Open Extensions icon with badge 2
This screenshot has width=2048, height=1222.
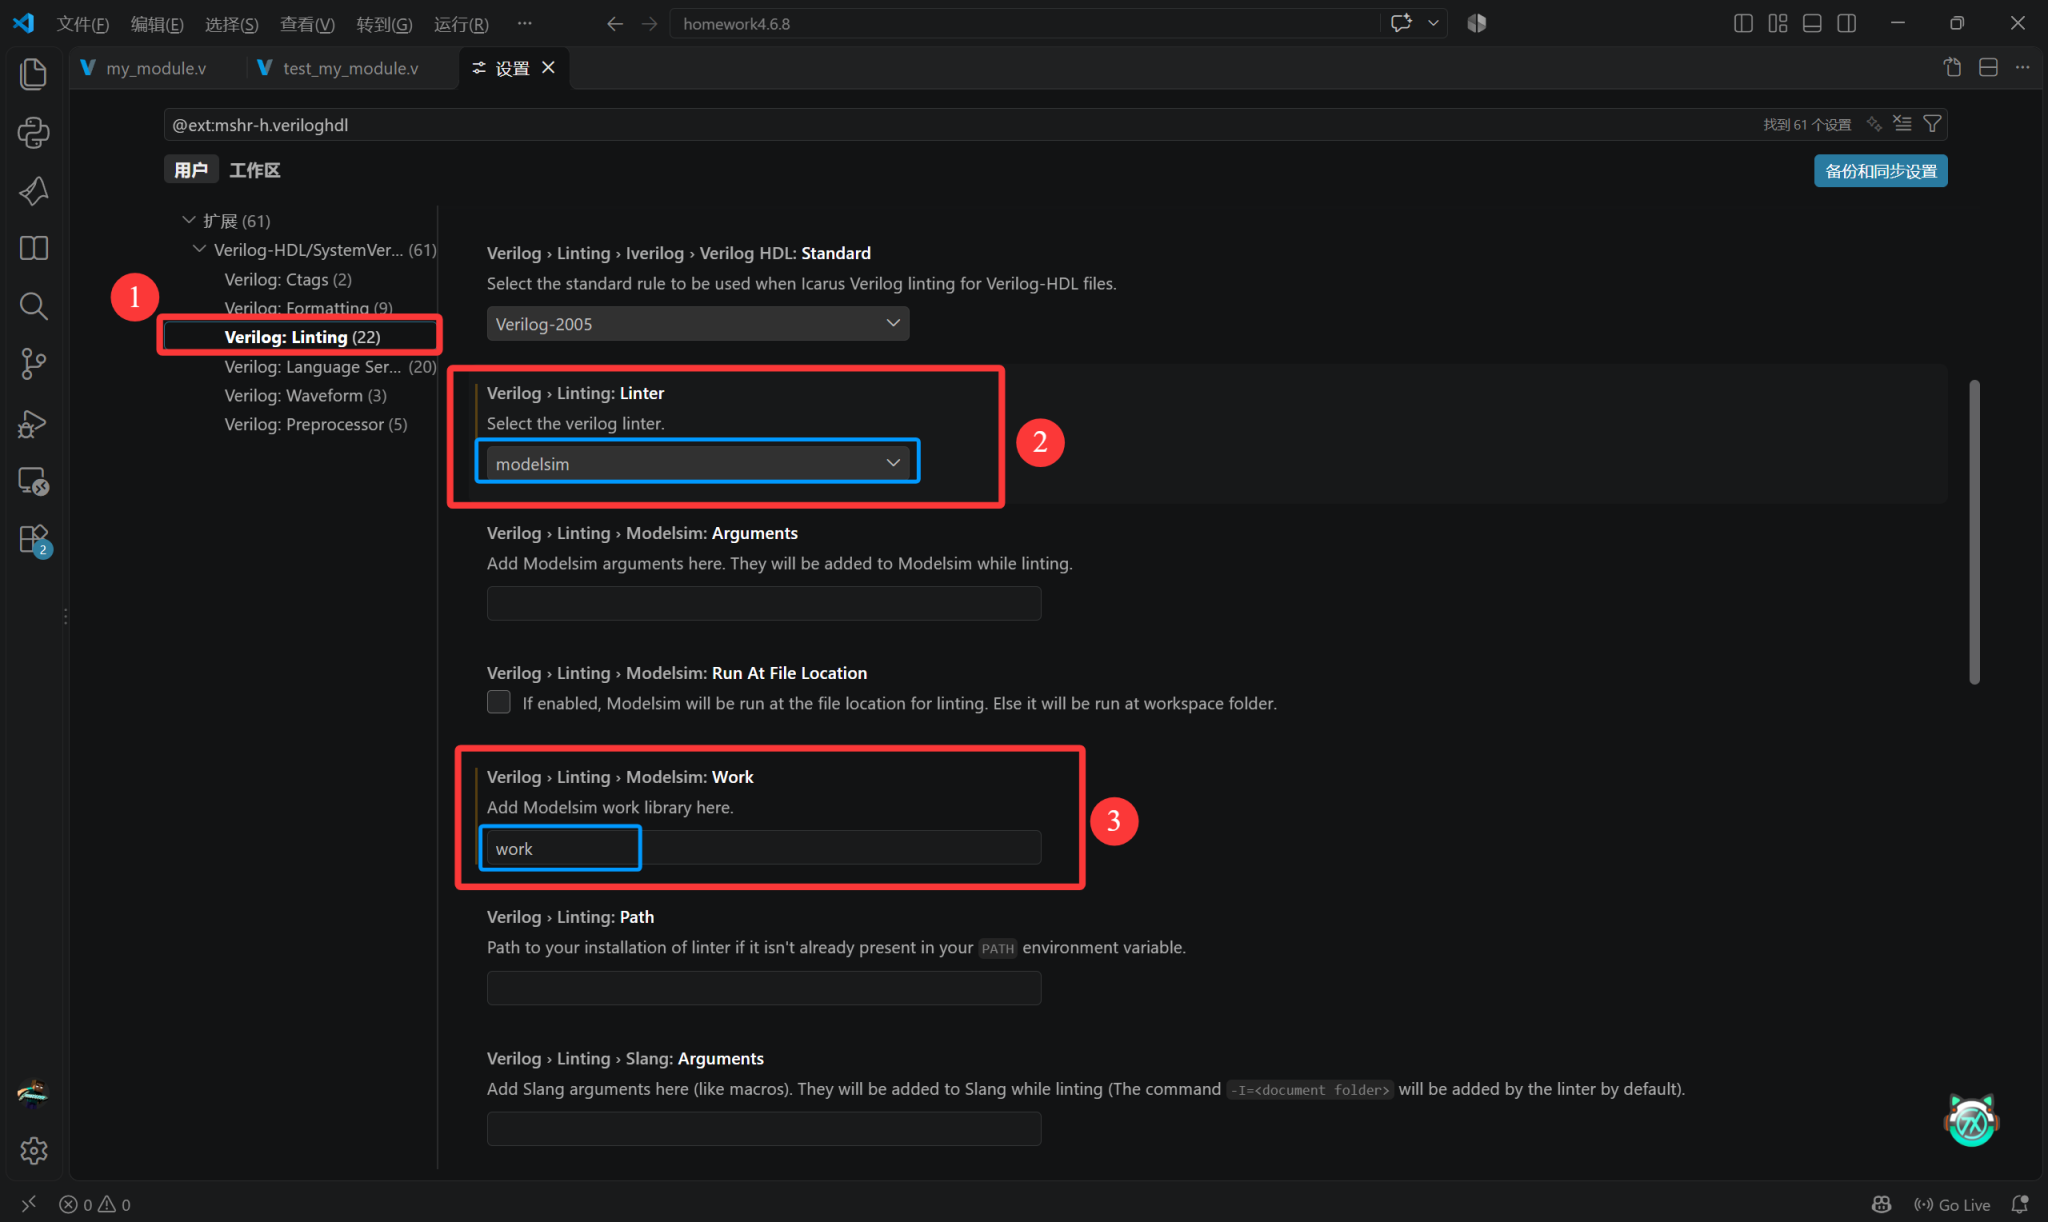34,540
